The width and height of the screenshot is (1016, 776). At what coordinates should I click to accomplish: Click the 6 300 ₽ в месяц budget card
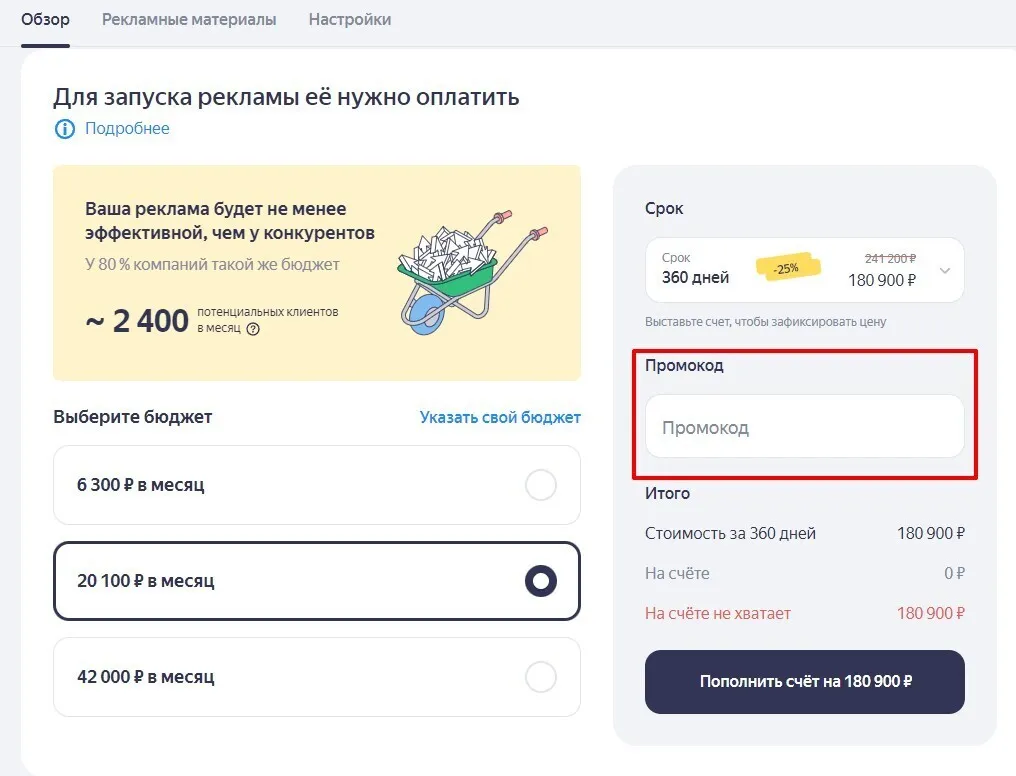coord(317,485)
